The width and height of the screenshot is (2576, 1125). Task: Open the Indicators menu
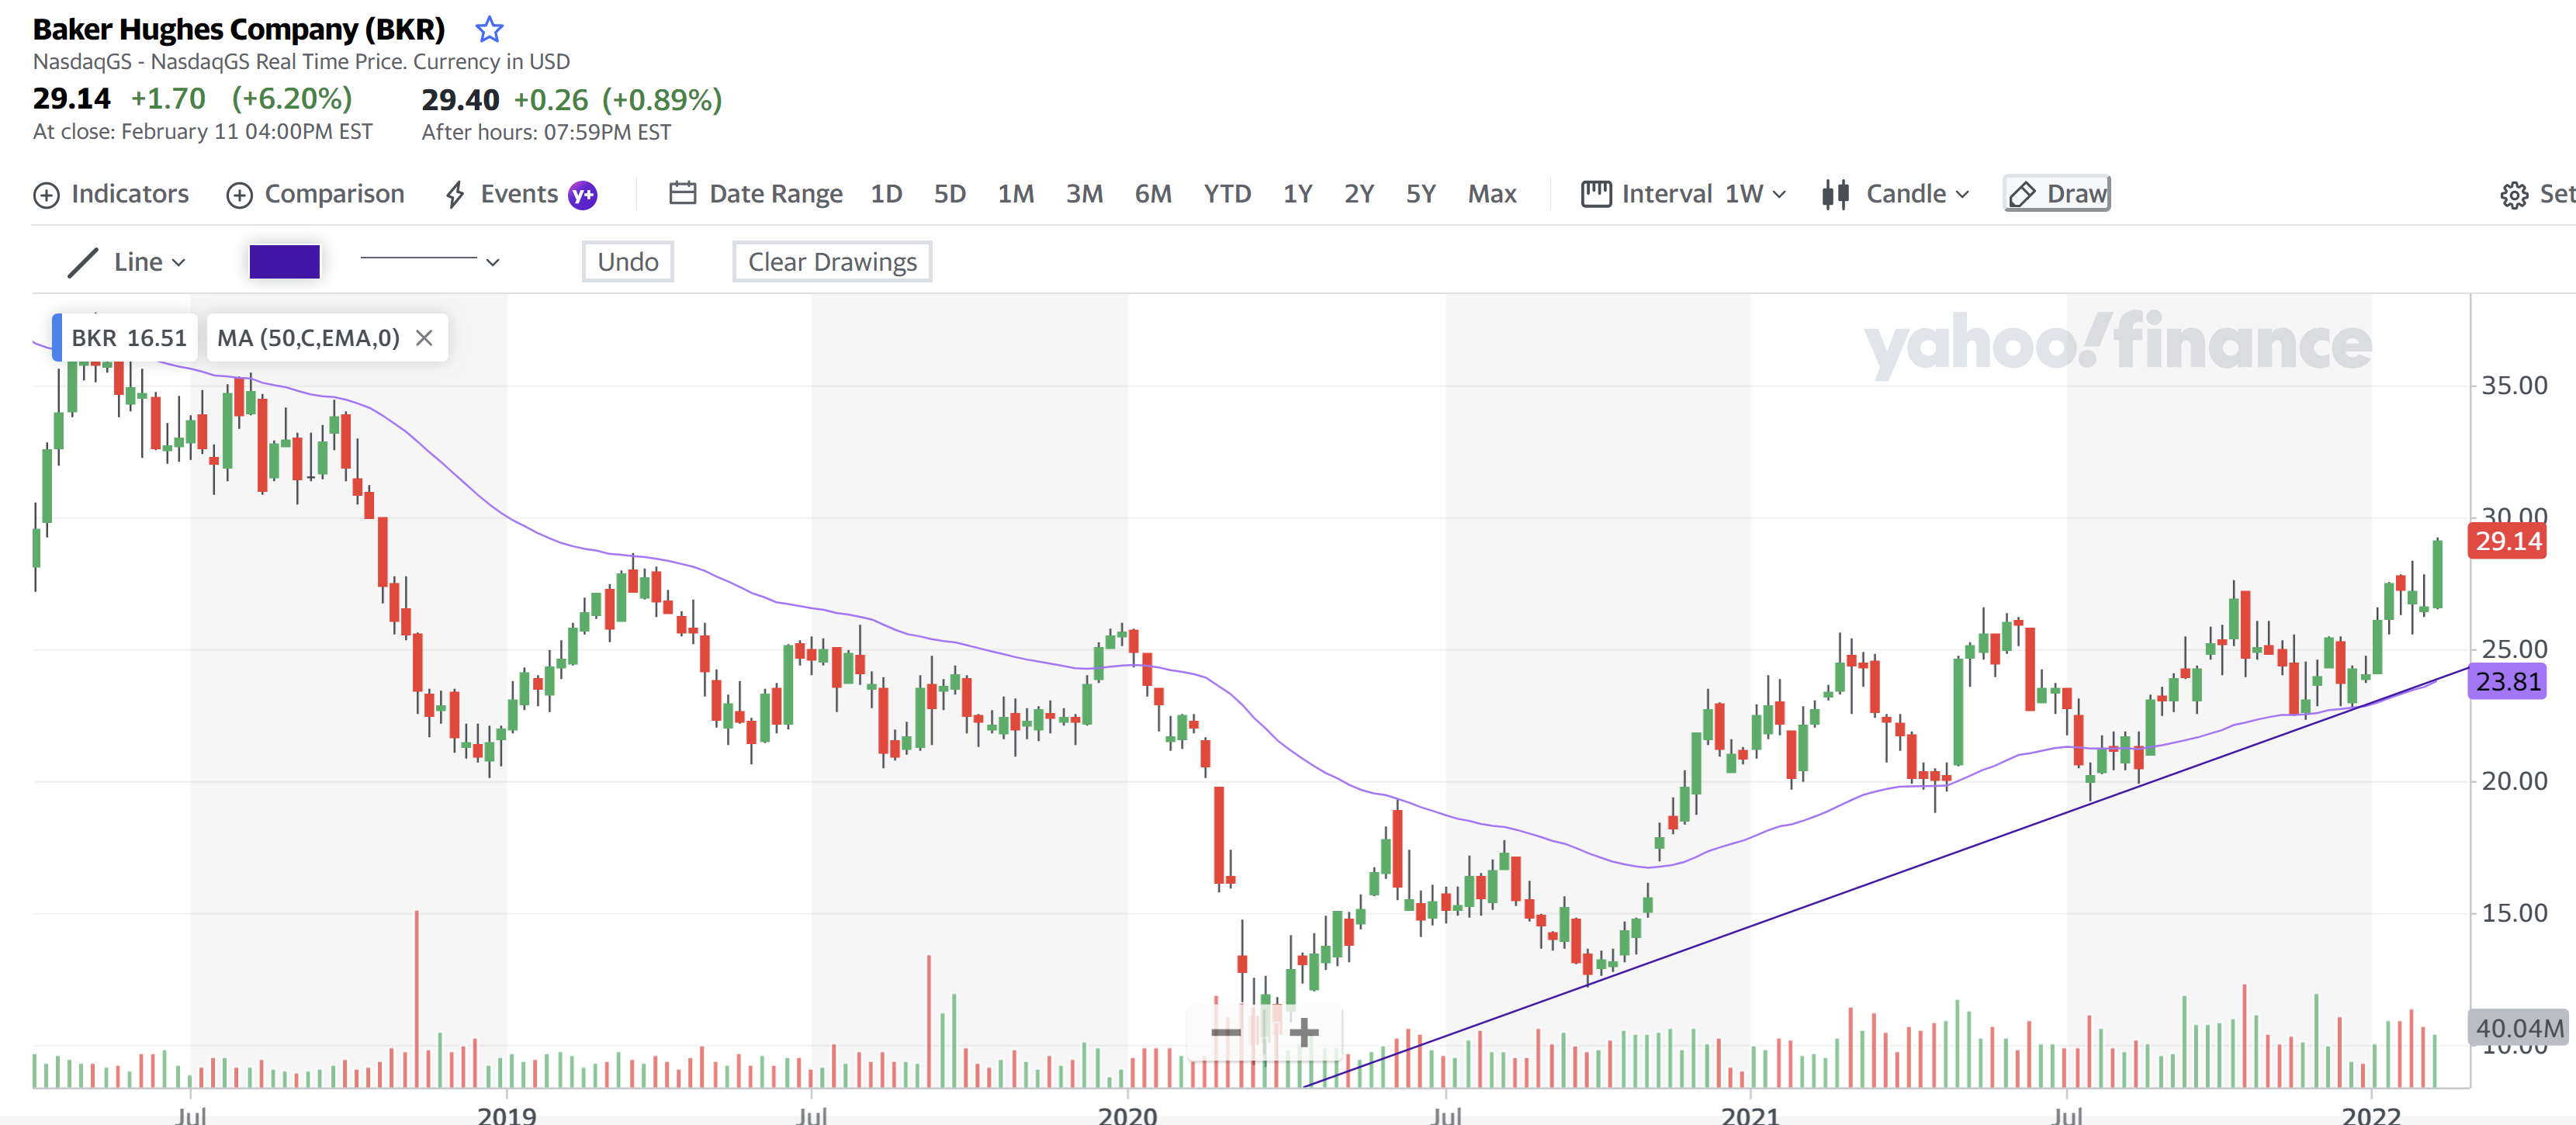point(111,194)
